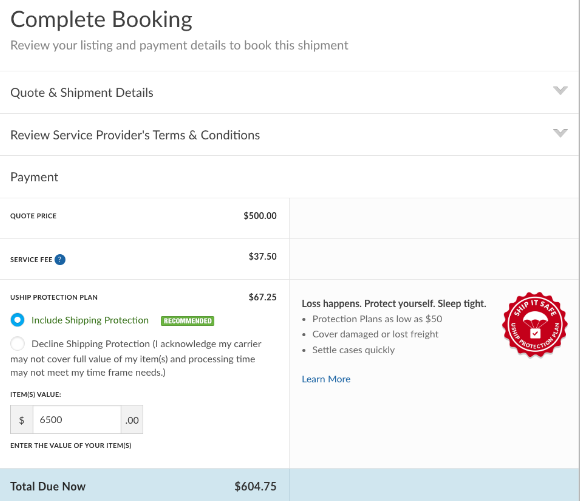Click the Service Fee help question icon
582x501 pixels.
pyautogui.click(x=60, y=259)
